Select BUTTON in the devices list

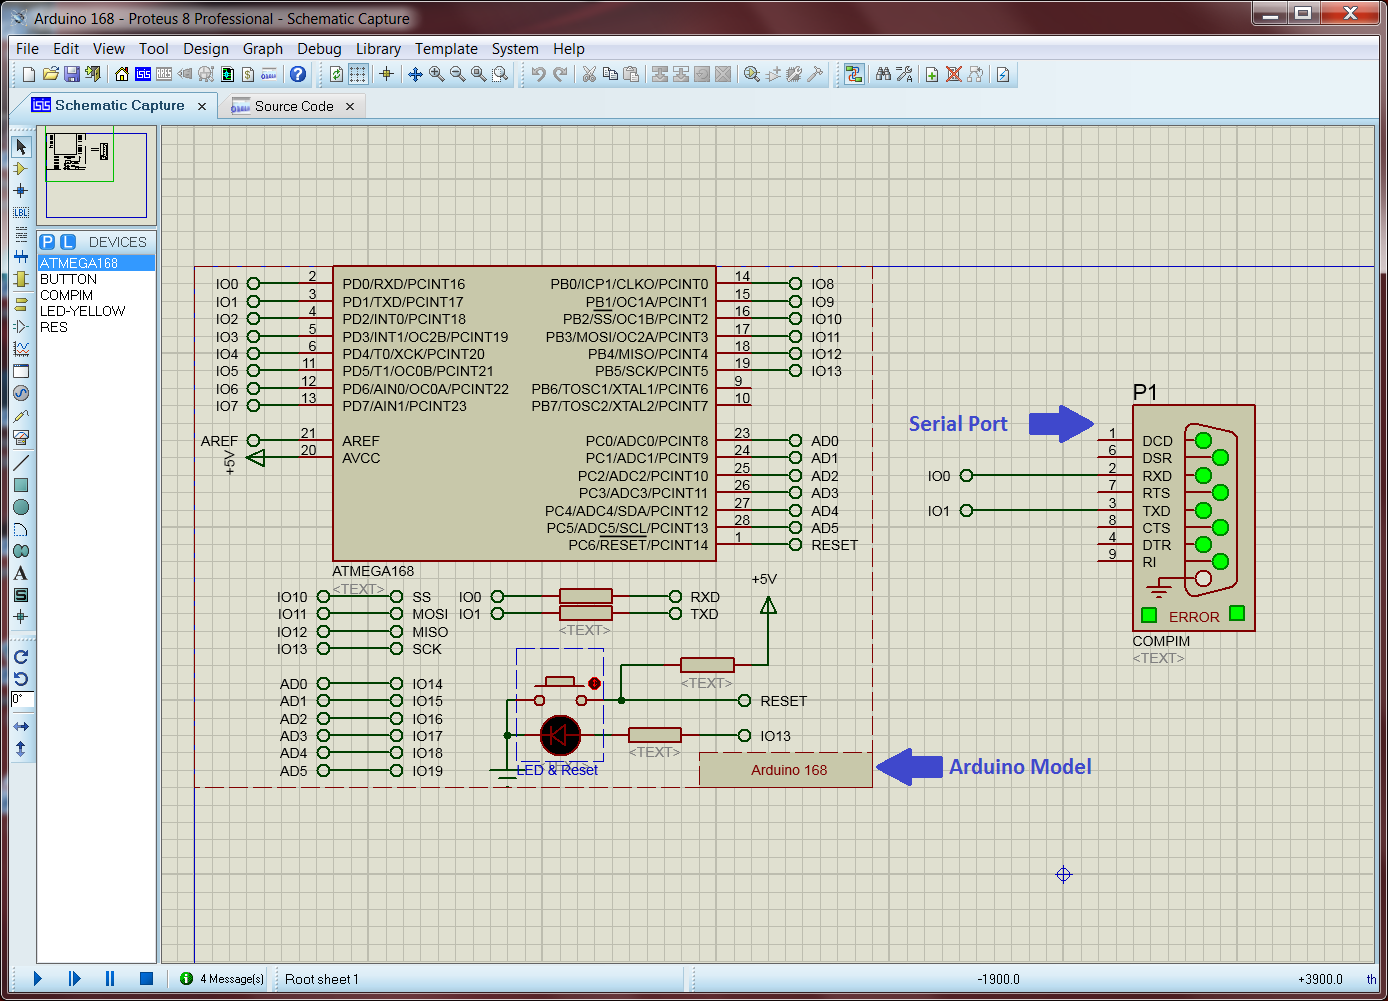[96, 279]
